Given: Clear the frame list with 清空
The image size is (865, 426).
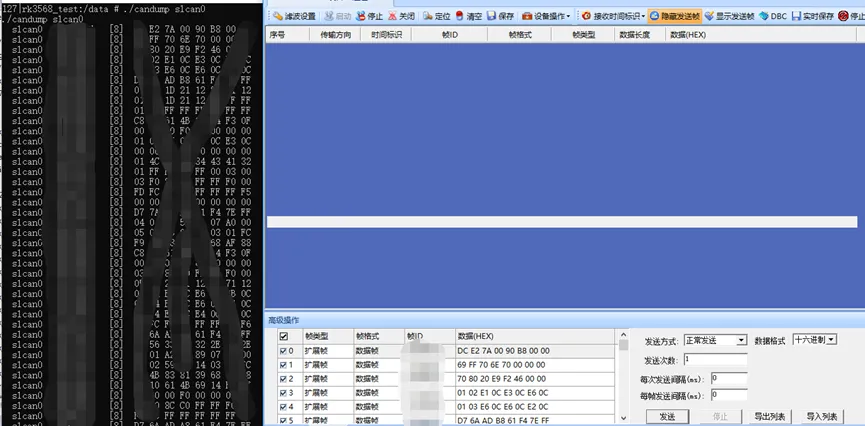Looking at the screenshot, I should pyautogui.click(x=469, y=16).
